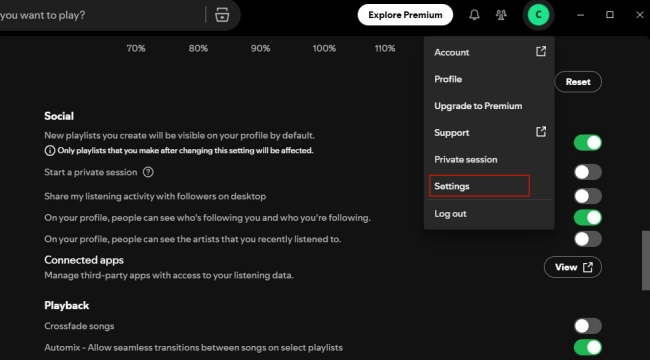Image resolution: width=650 pixels, height=360 pixels.
Task: Choose Upgrade to Premium menu item
Action: 489,106
